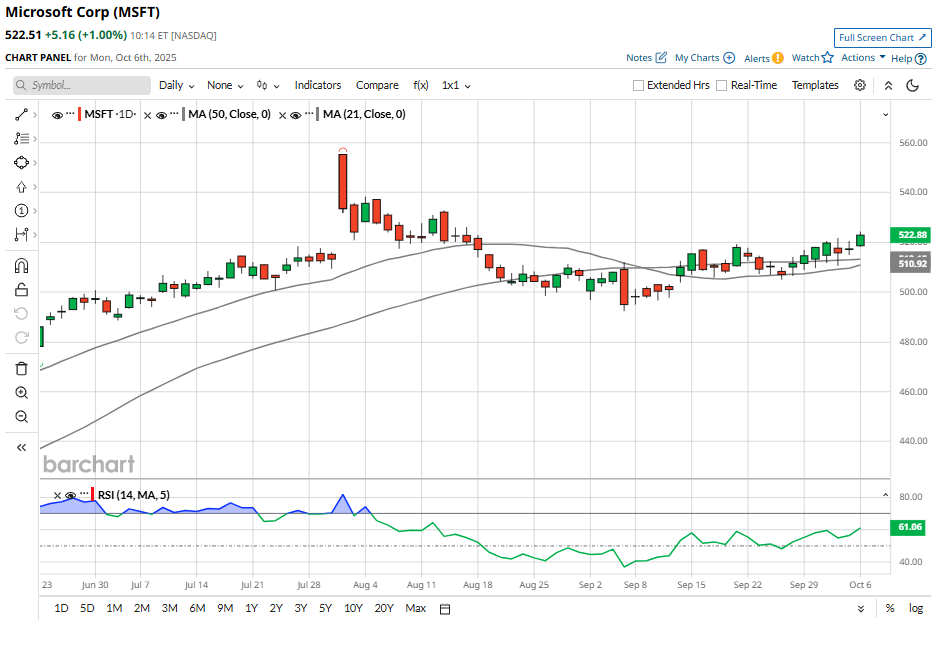
Task: Click the lock drawings icon
Action: [21, 291]
